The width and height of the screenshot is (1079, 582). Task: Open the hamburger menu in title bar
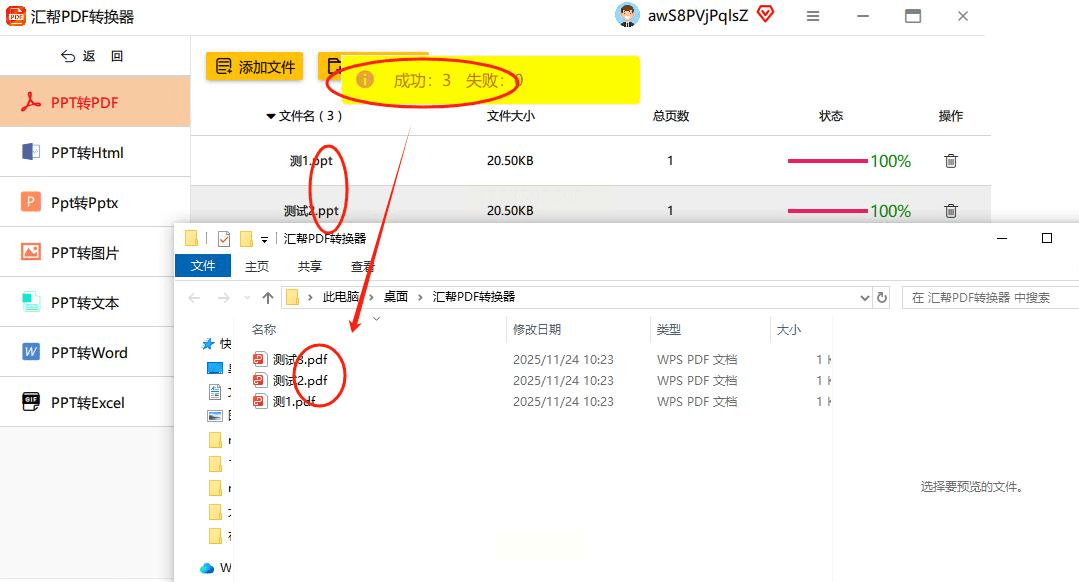click(x=813, y=16)
